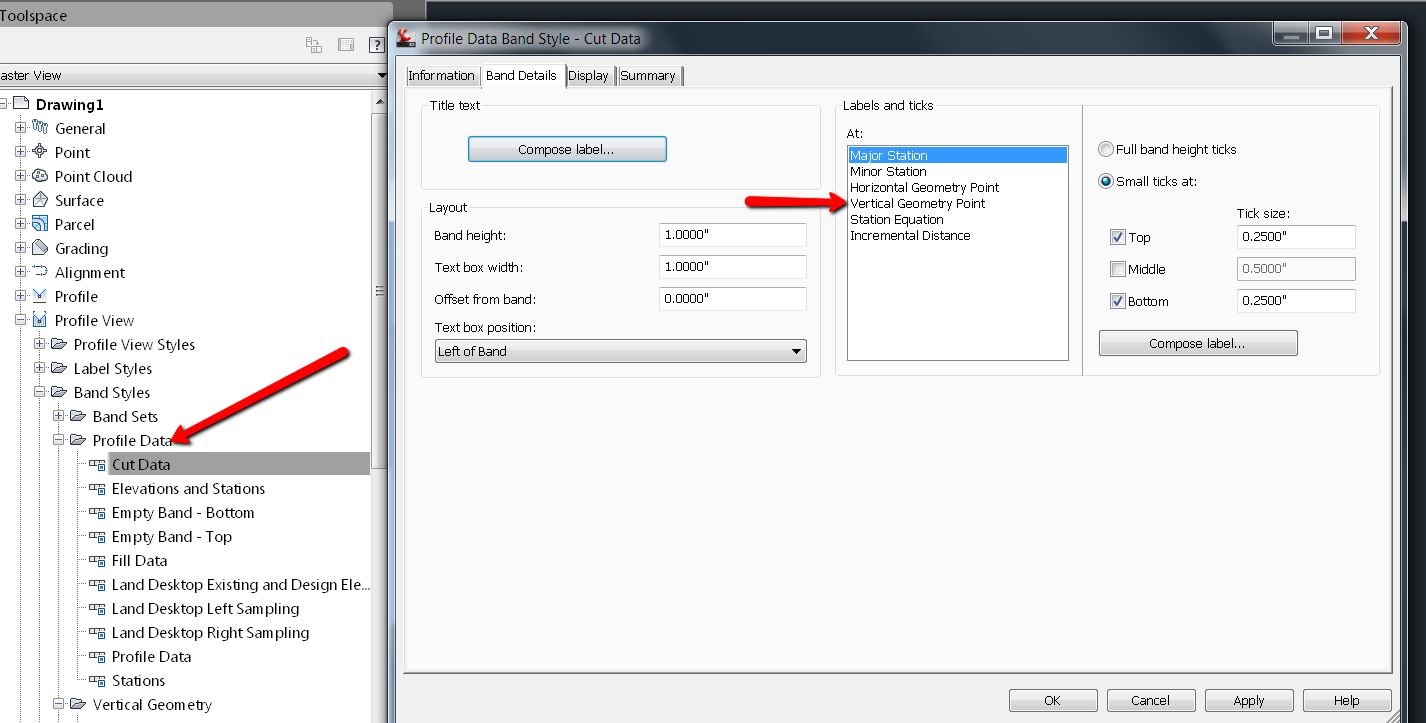The width and height of the screenshot is (1426, 723).
Task: Enable the Middle tick checkbox
Action: coord(1118,269)
